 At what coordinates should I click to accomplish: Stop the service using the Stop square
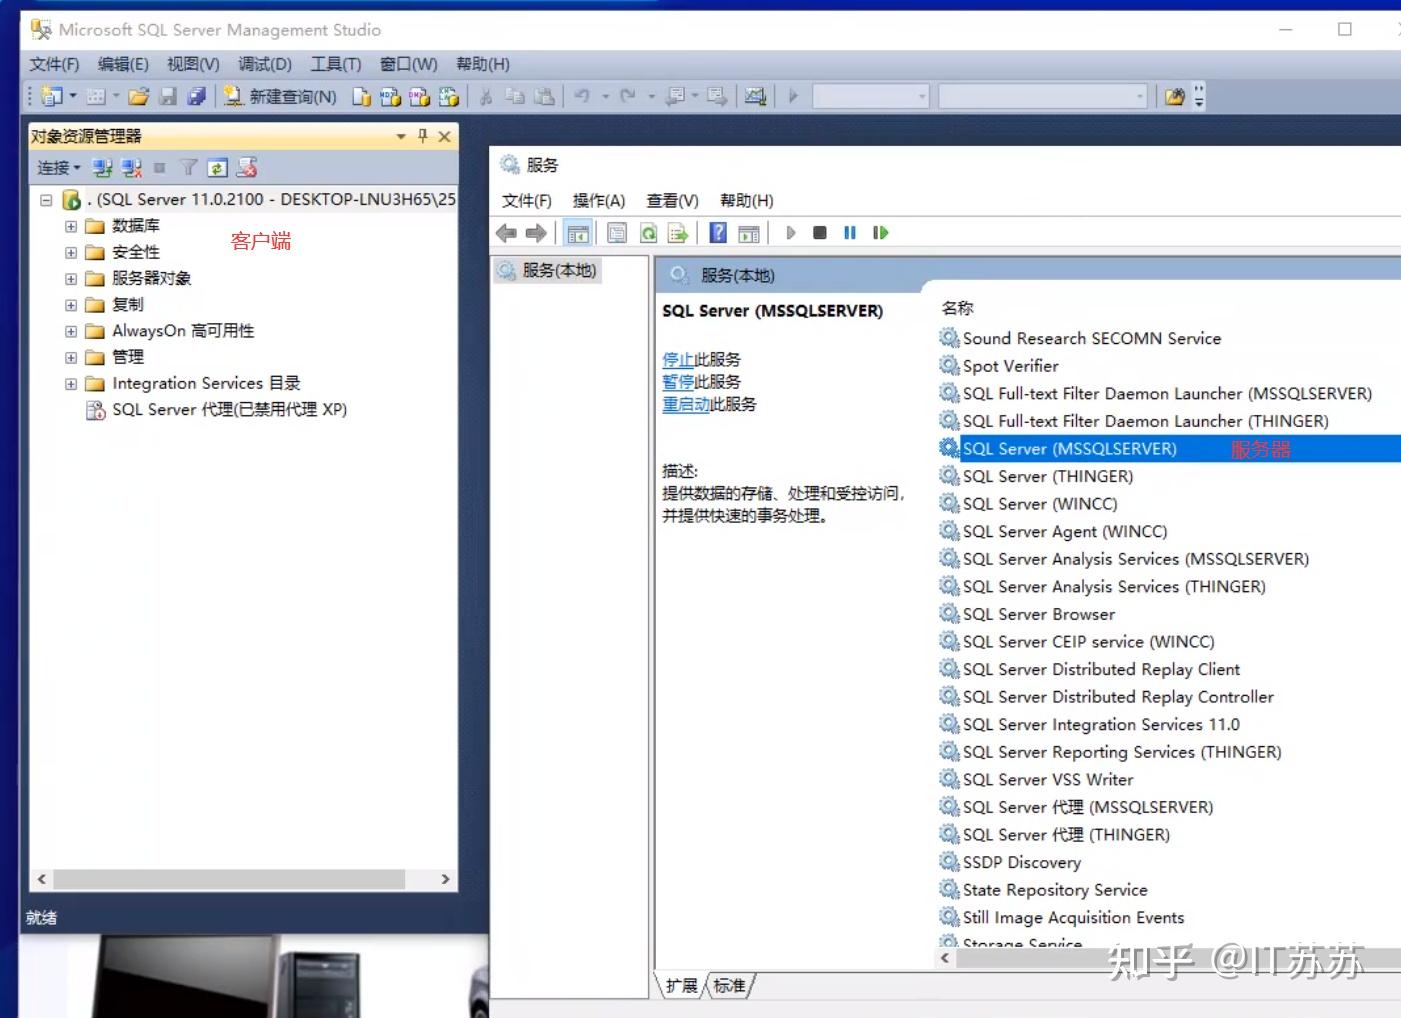tap(820, 233)
